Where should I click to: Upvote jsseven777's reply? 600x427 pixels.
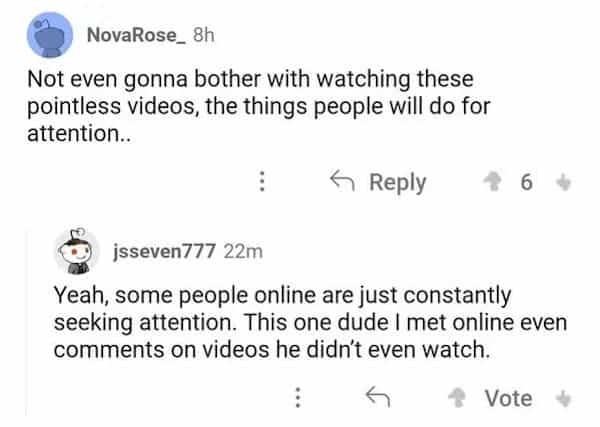click(x=458, y=398)
